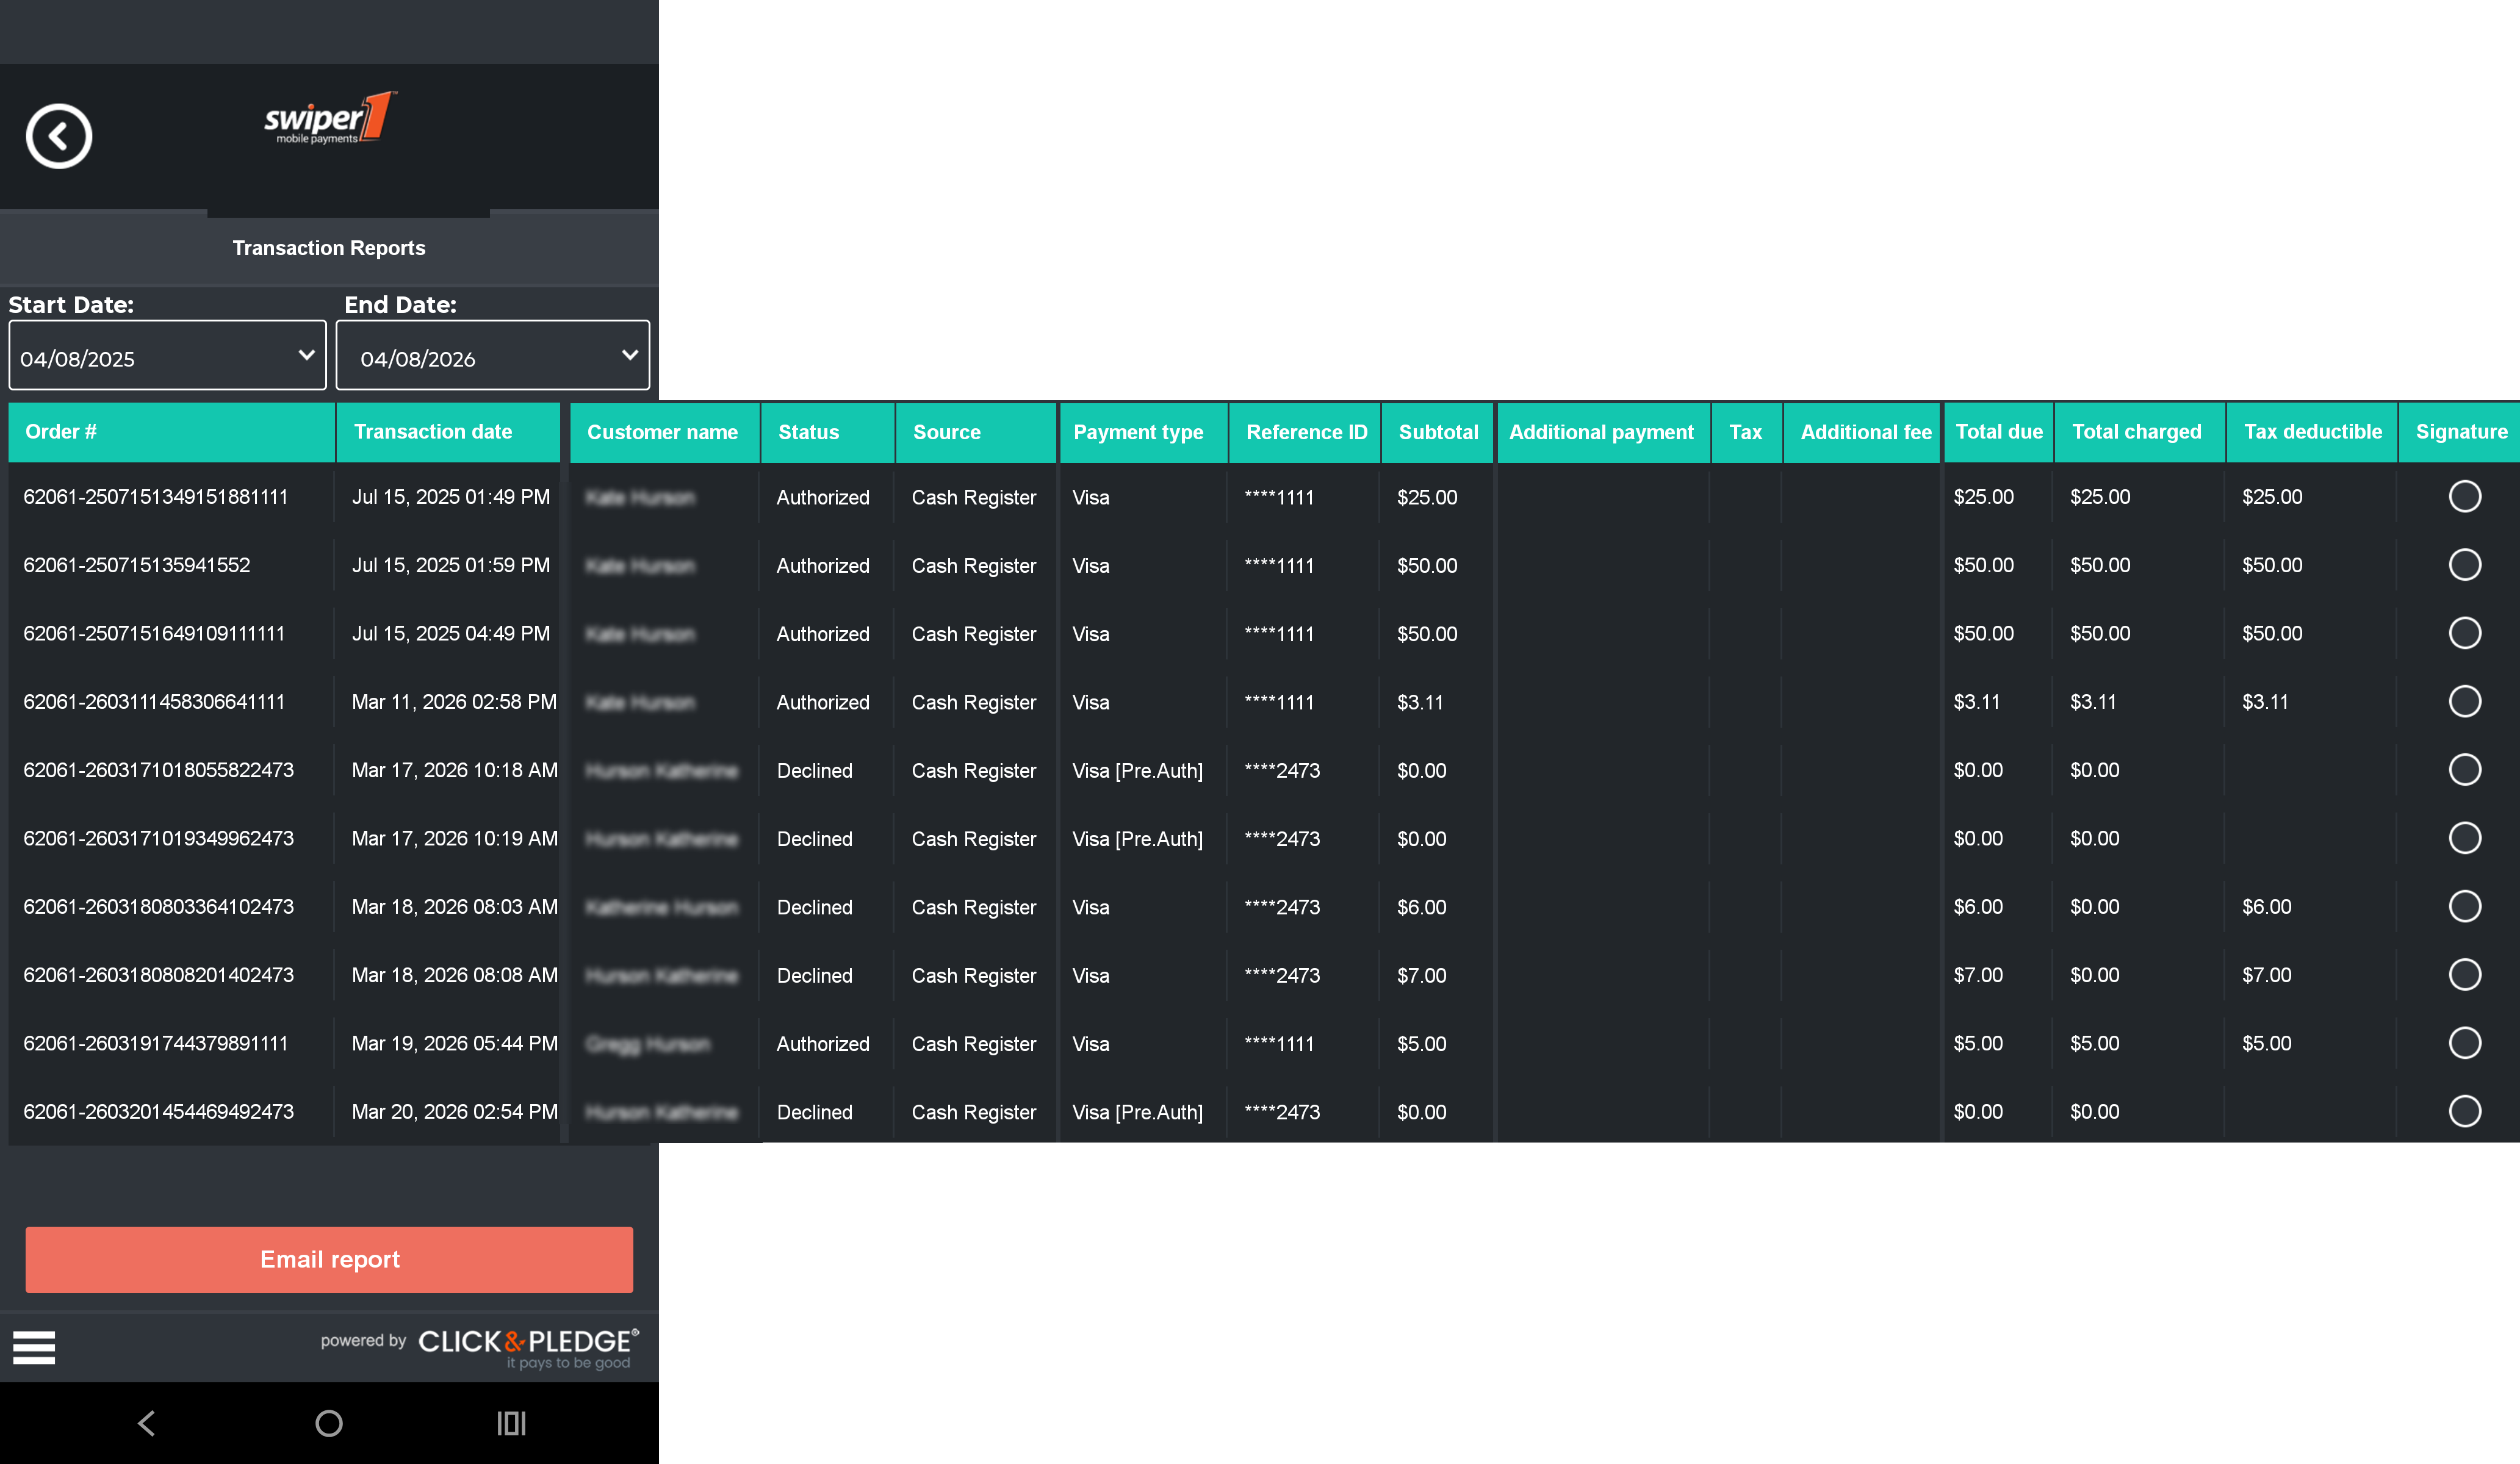Image resolution: width=2520 pixels, height=1464 pixels.
Task: Click the Additional payment column header
Action: coord(1603,432)
